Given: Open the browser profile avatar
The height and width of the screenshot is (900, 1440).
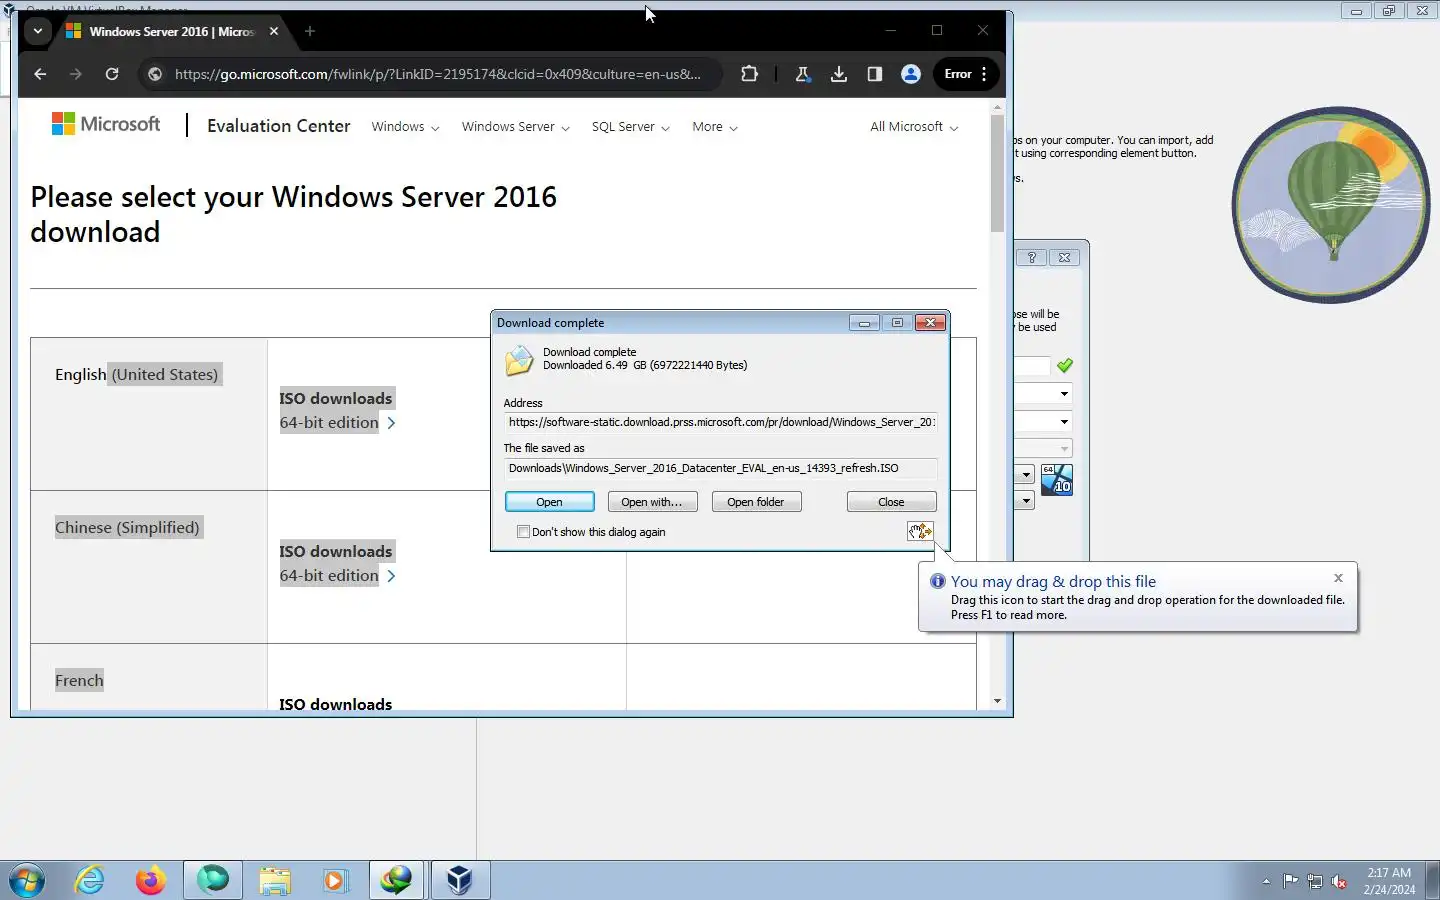Looking at the screenshot, I should (911, 74).
